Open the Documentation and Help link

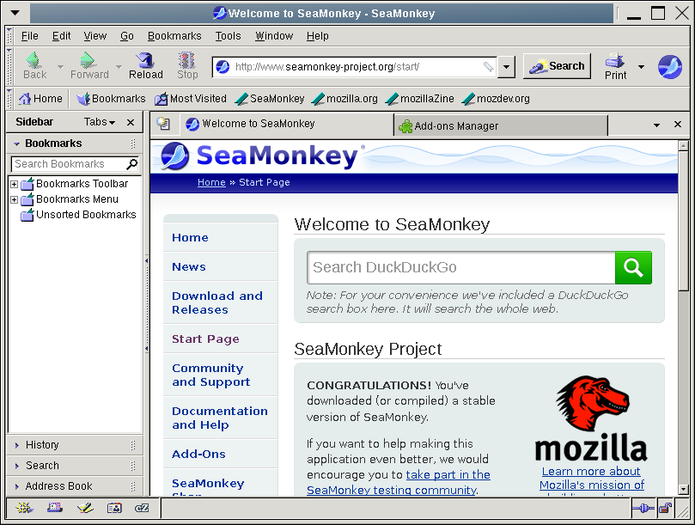(220, 418)
